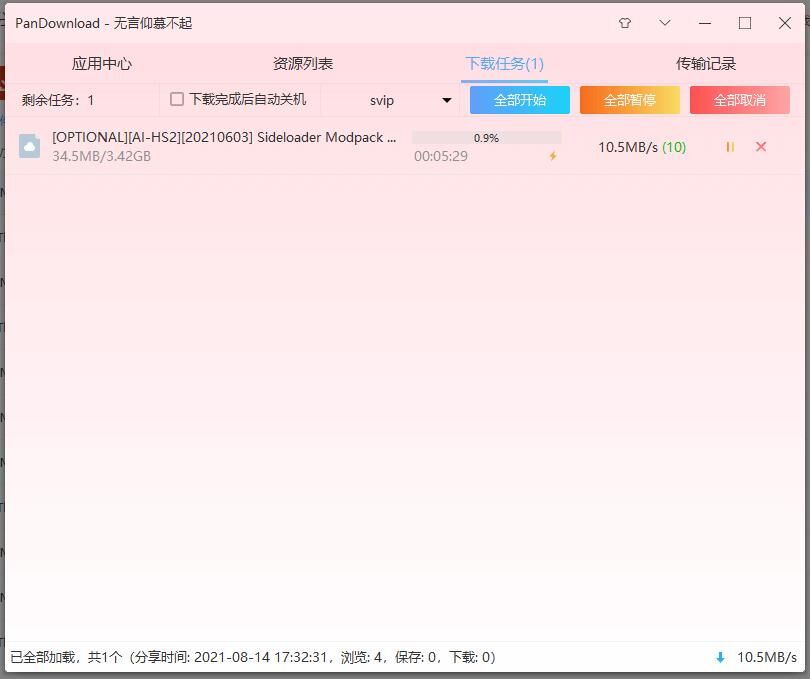This screenshot has height=679, width=810.
Task: Close the PanDownload window
Action: tap(785, 23)
